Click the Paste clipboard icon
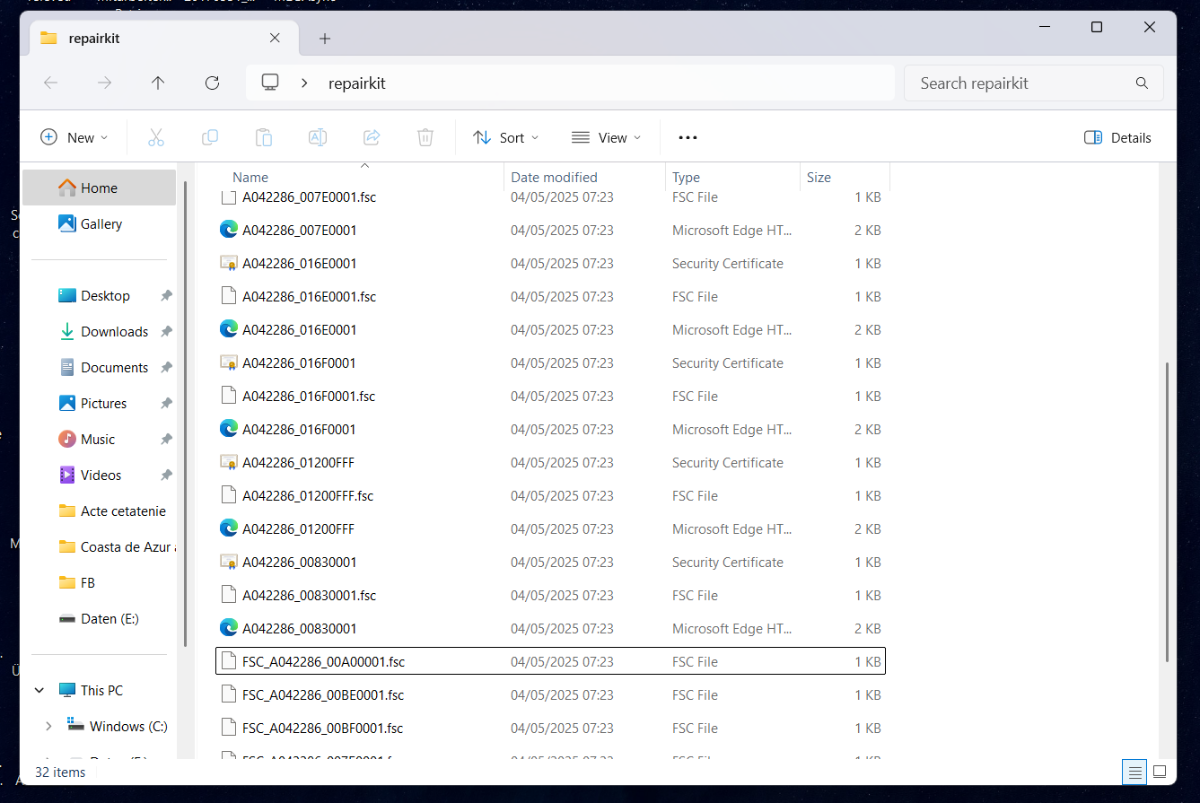This screenshot has height=803, width=1200. point(264,138)
